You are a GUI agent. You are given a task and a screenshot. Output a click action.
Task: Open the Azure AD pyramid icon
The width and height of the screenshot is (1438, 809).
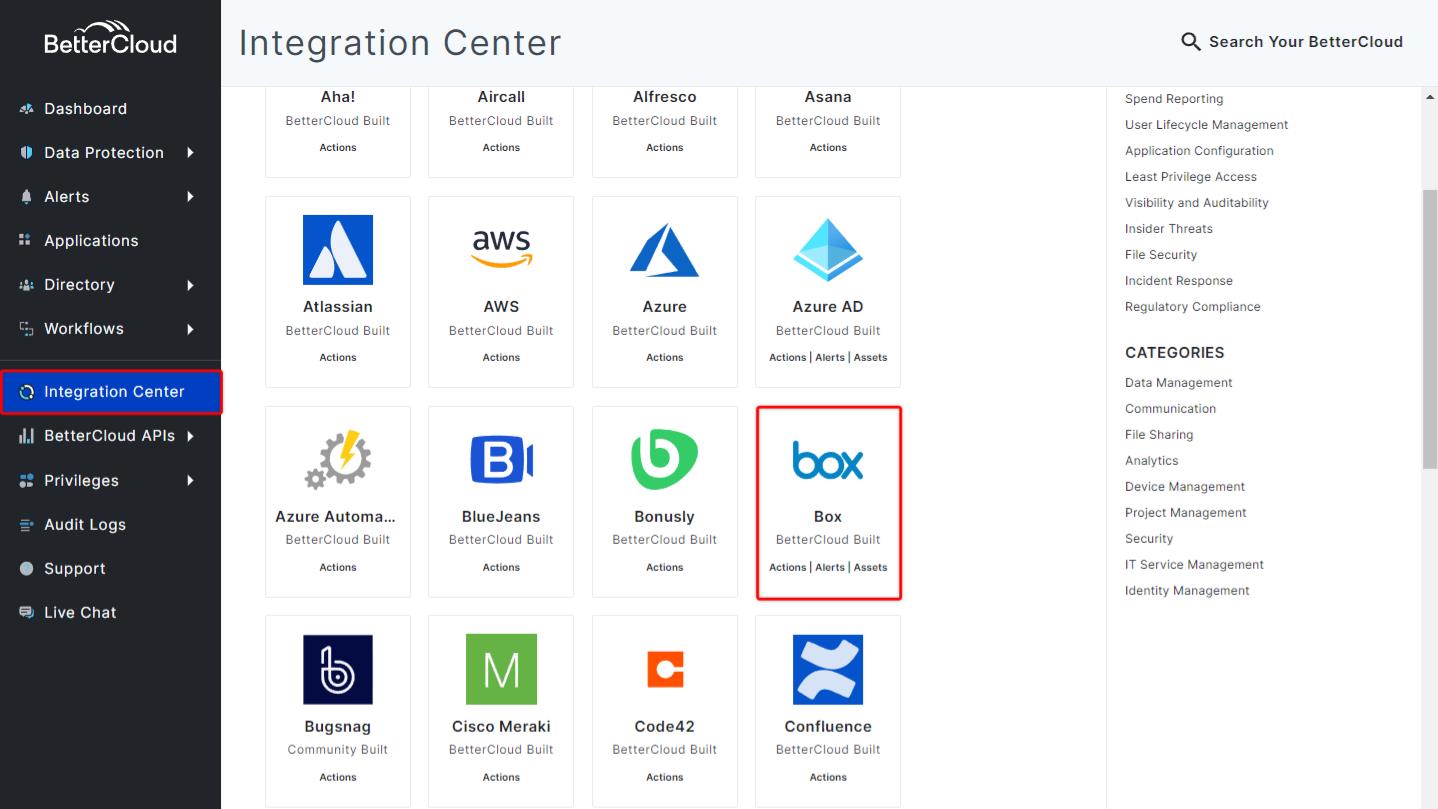tap(828, 250)
